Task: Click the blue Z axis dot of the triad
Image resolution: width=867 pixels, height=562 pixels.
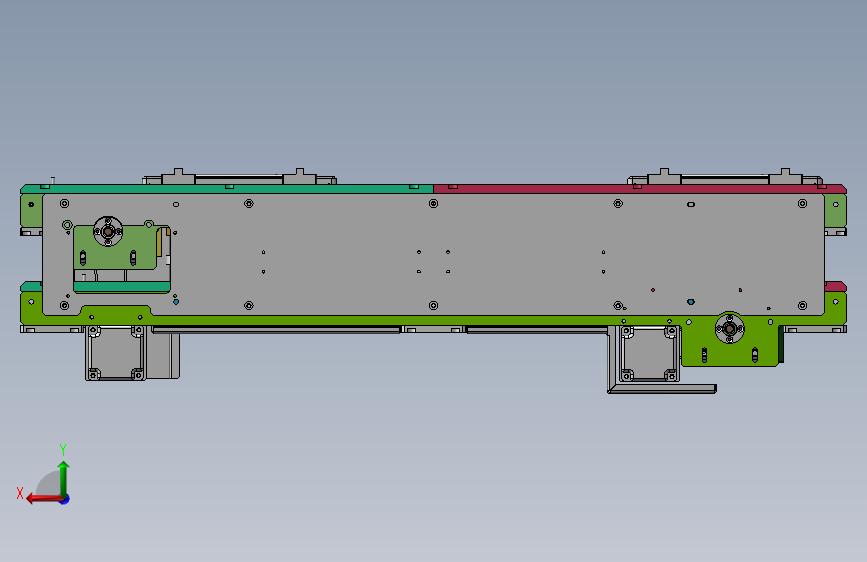Action: point(65,500)
